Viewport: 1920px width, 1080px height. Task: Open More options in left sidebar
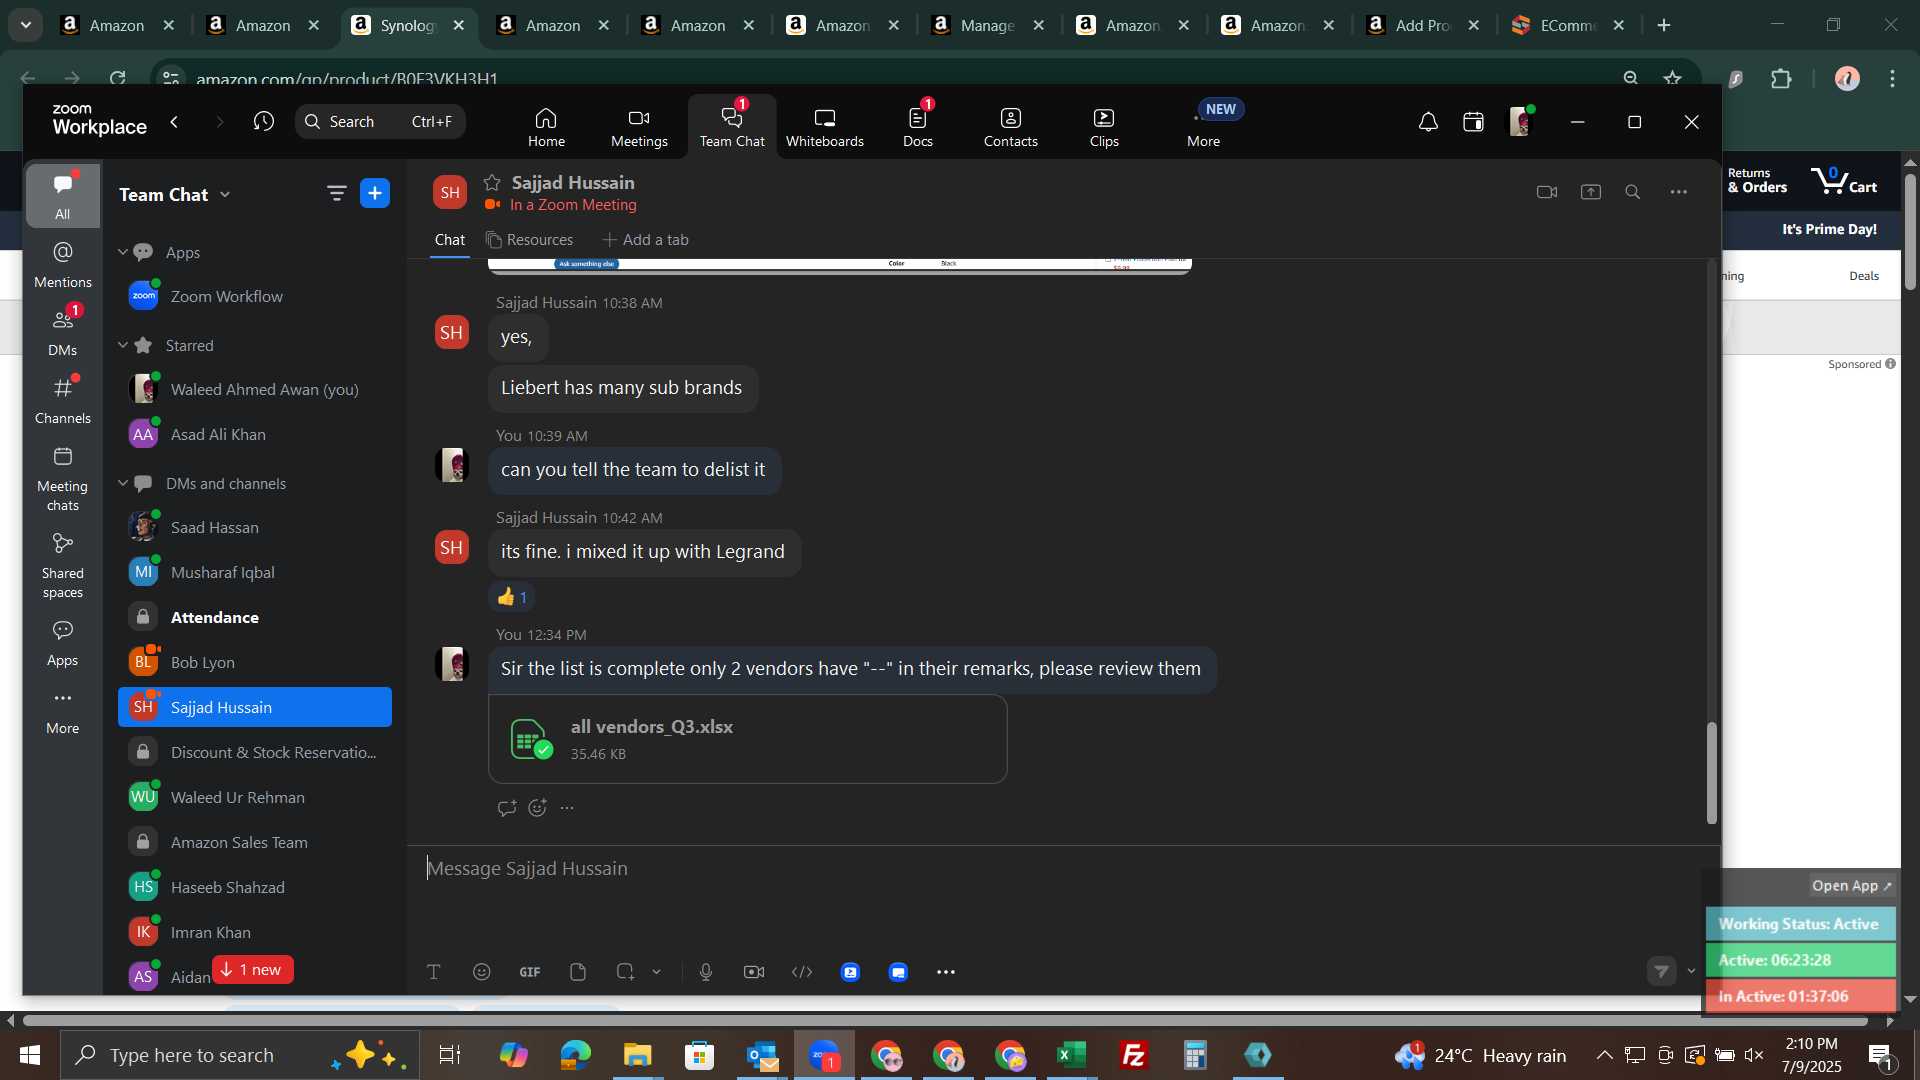[x=63, y=711]
